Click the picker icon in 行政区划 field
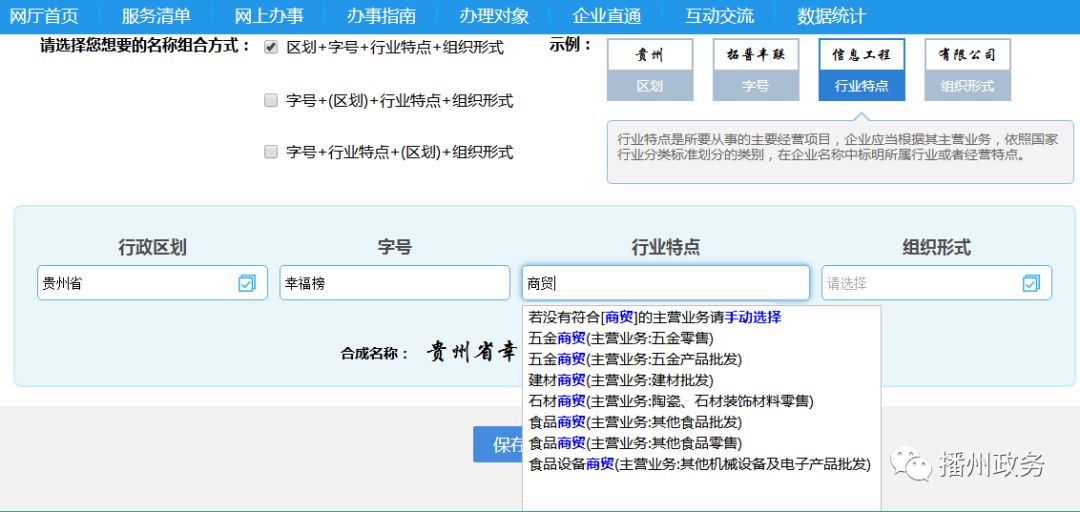Image resolution: width=1080 pixels, height=512 pixels. point(247,284)
